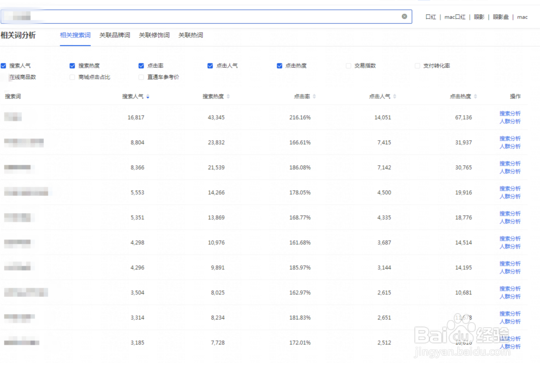
Task: Switch to the 关联品牌词 tab
Action: [115, 35]
